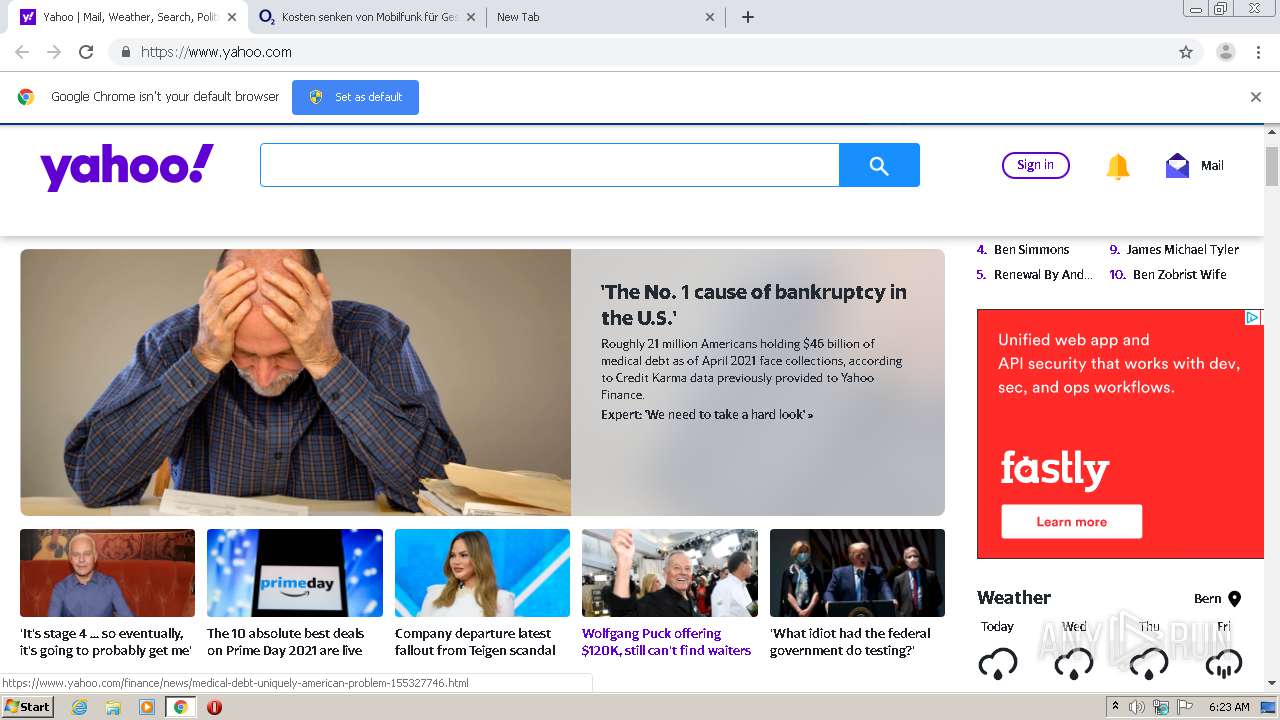Click the Chrome taskbar icon
The image size is (1280, 720).
(180, 707)
